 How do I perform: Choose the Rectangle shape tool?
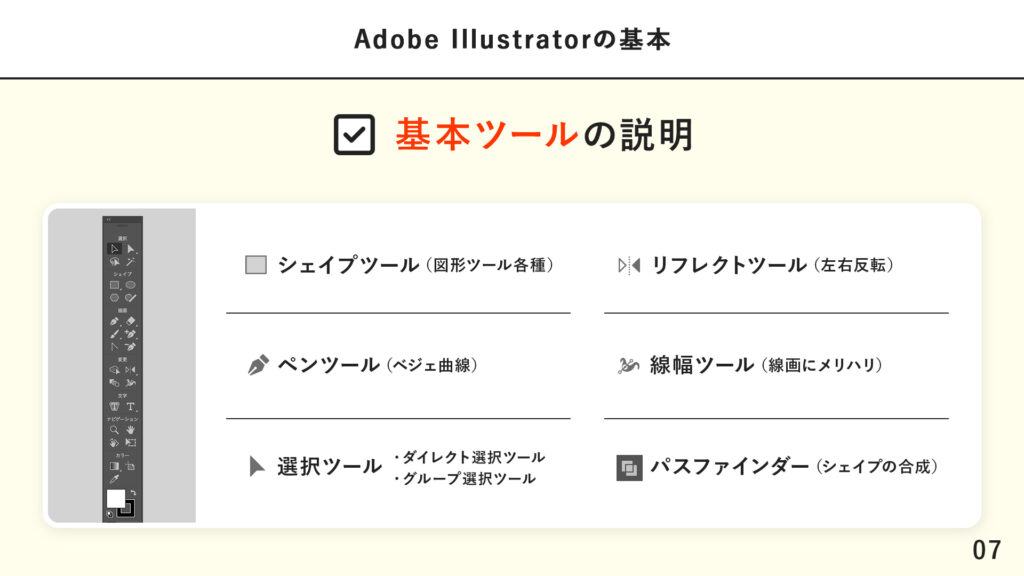[115, 285]
